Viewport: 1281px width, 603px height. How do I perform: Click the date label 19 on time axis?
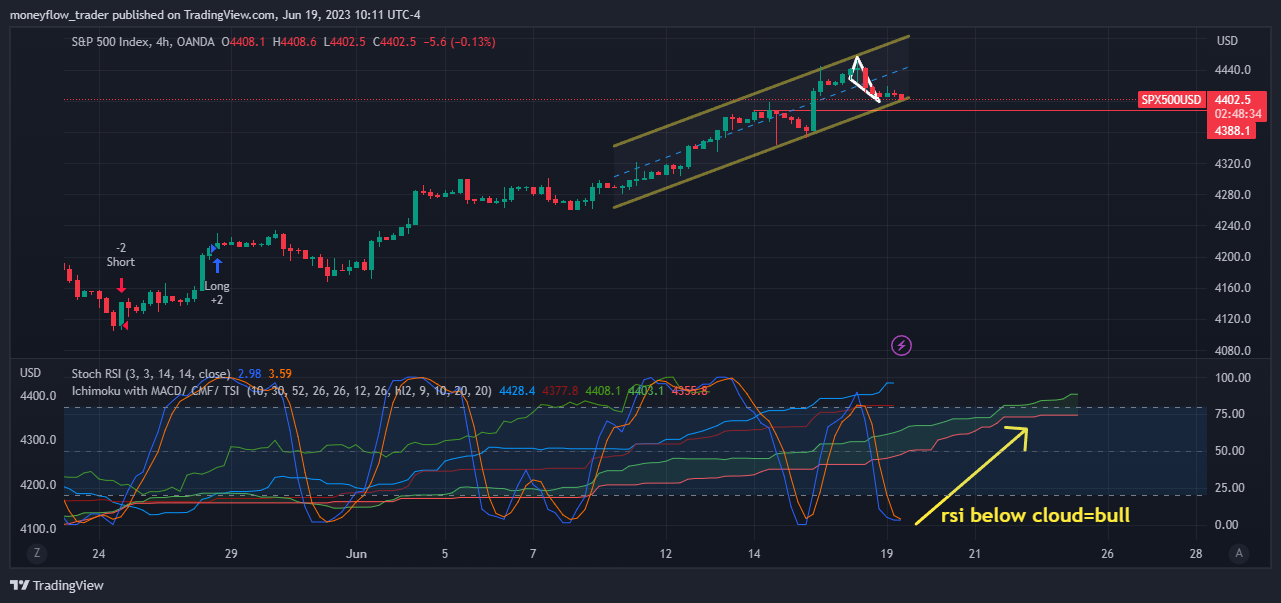click(x=886, y=553)
